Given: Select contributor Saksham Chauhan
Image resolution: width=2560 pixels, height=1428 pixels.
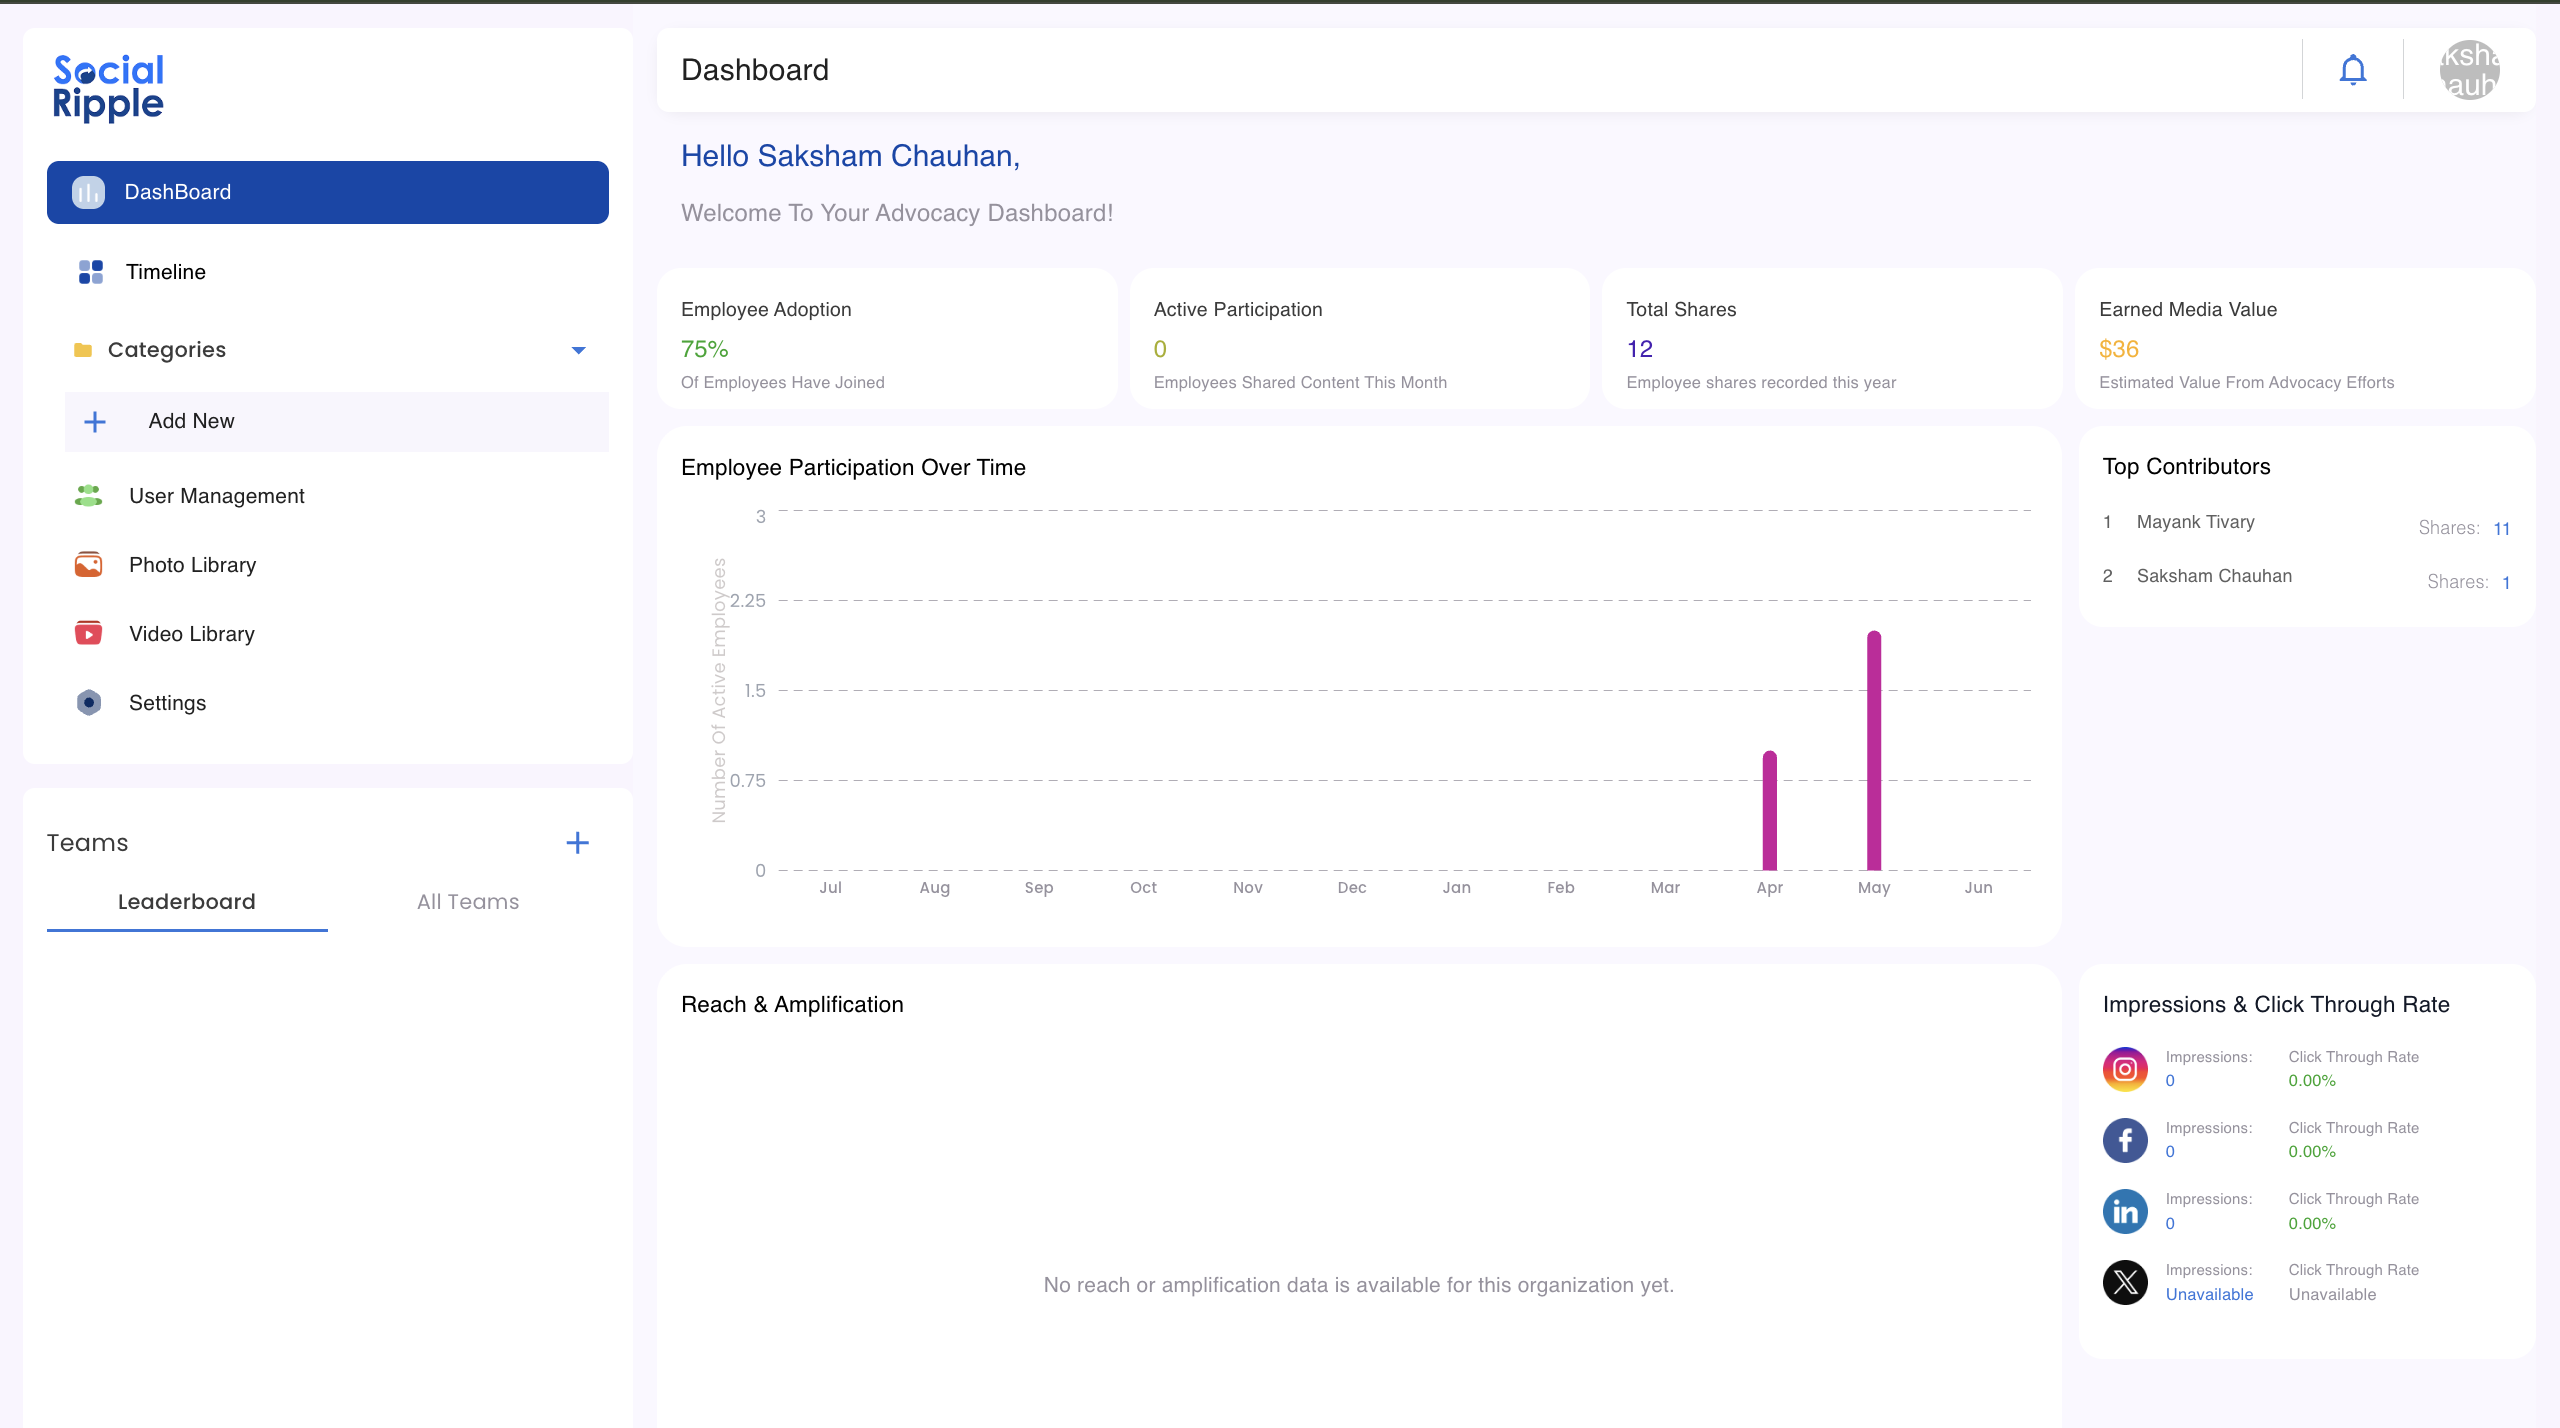Looking at the screenshot, I should coord(2214,576).
